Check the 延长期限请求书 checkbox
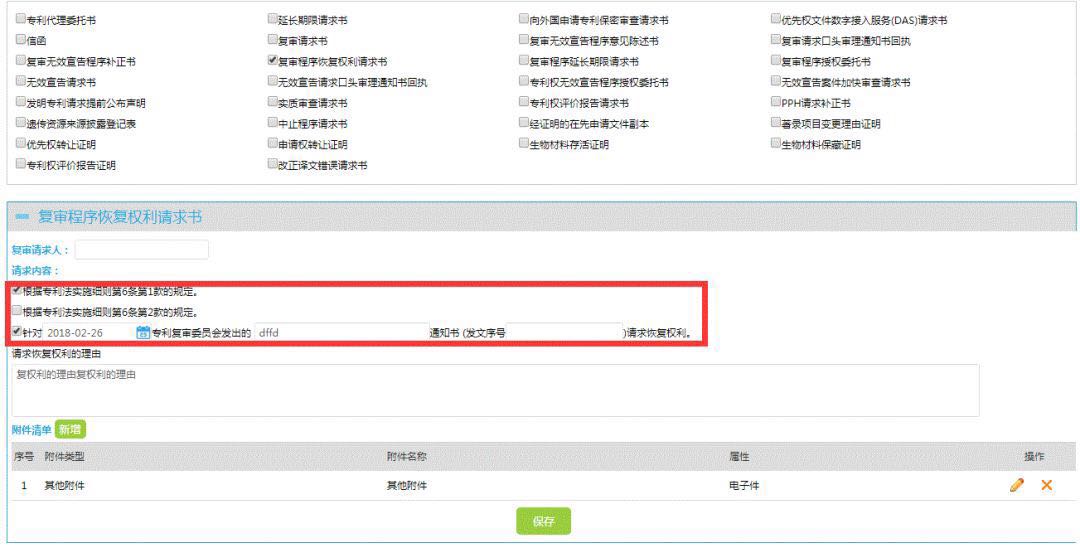 point(273,19)
